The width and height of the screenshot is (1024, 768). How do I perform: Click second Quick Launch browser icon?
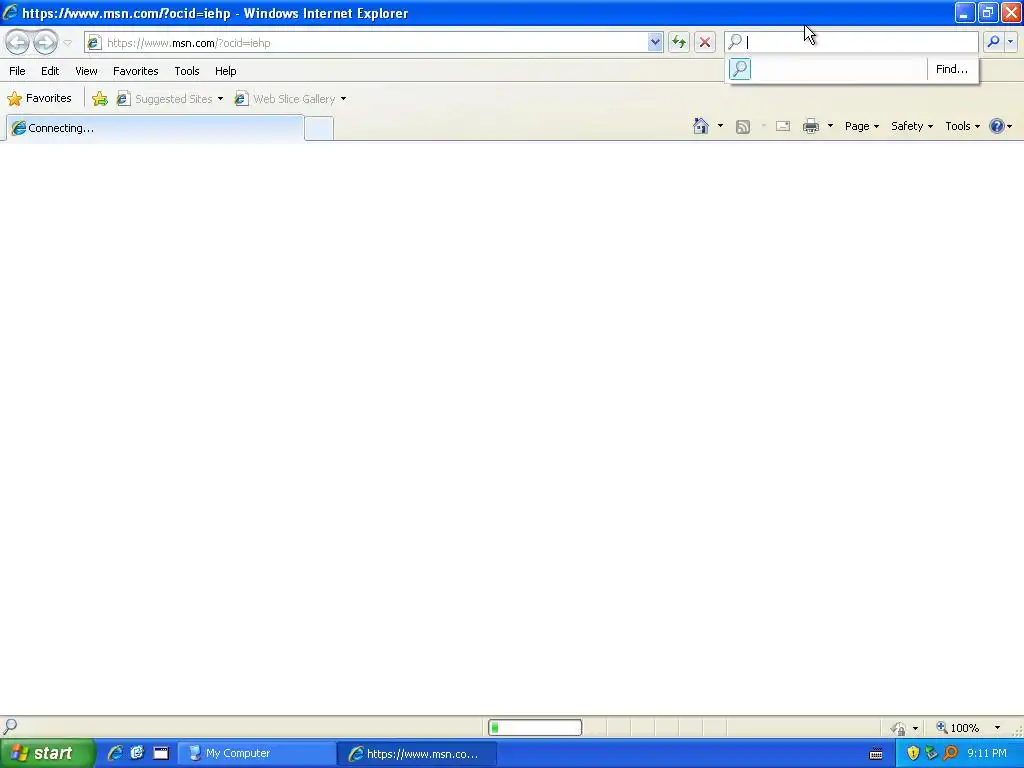tap(137, 753)
